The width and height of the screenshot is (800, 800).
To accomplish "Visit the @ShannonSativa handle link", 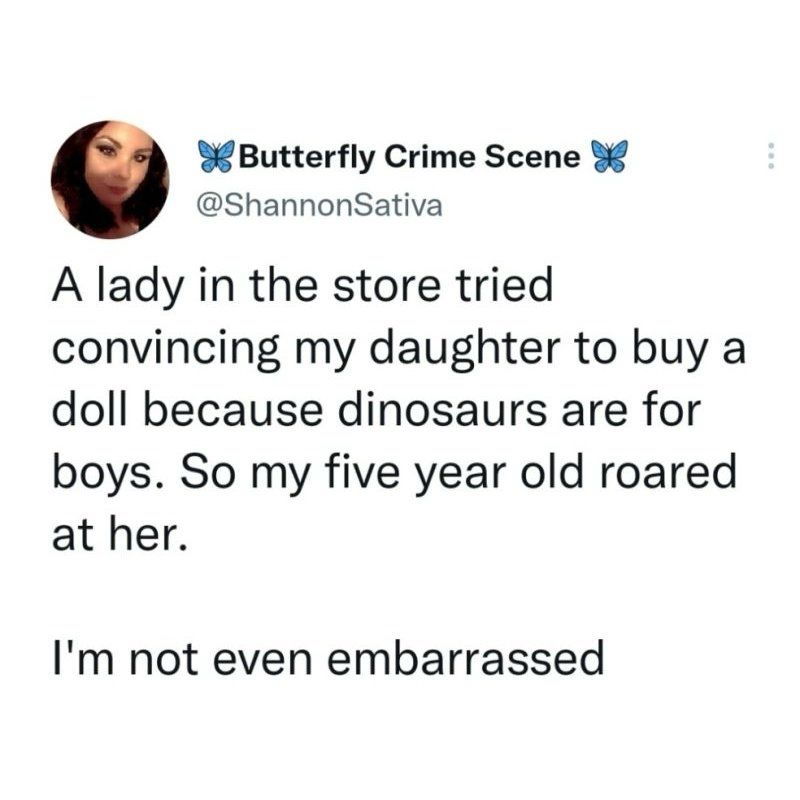I will coord(319,206).
